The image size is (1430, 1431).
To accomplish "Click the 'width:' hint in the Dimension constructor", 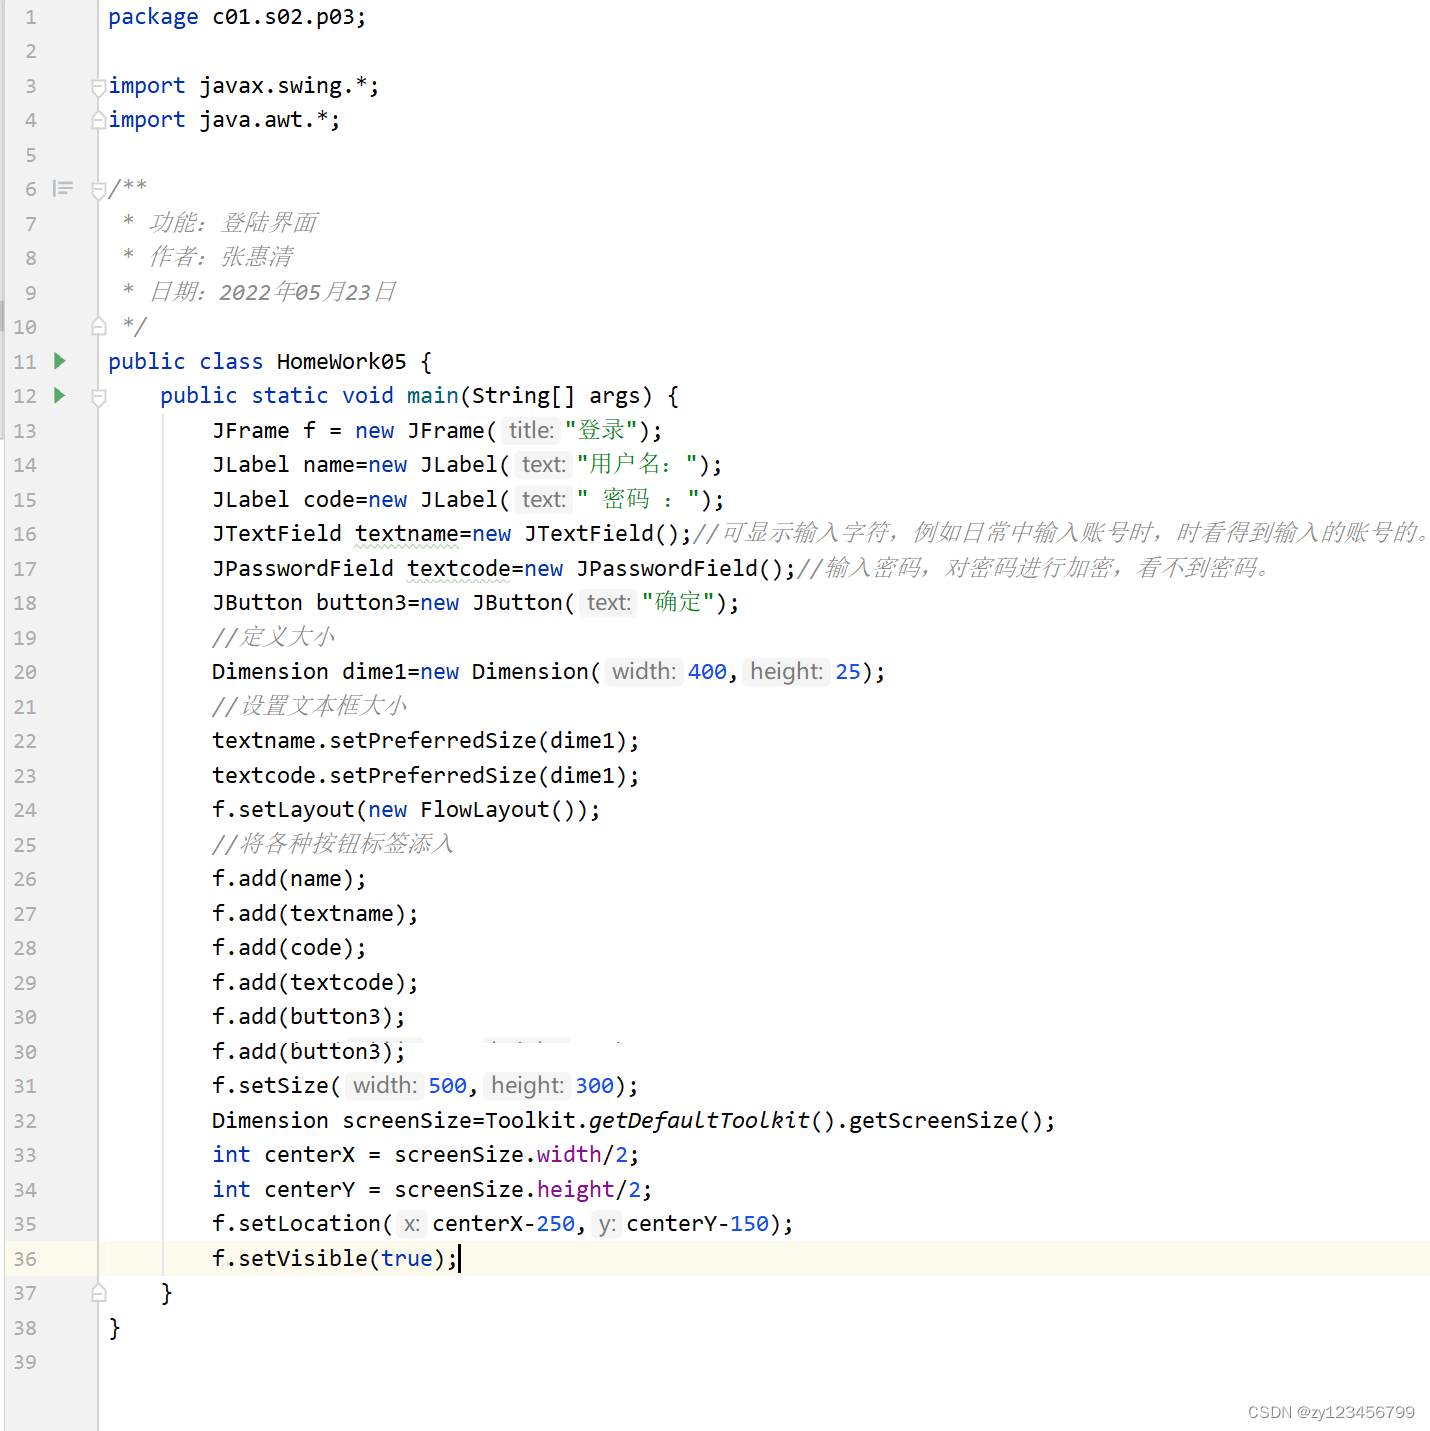I will click(x=644, y=672).
